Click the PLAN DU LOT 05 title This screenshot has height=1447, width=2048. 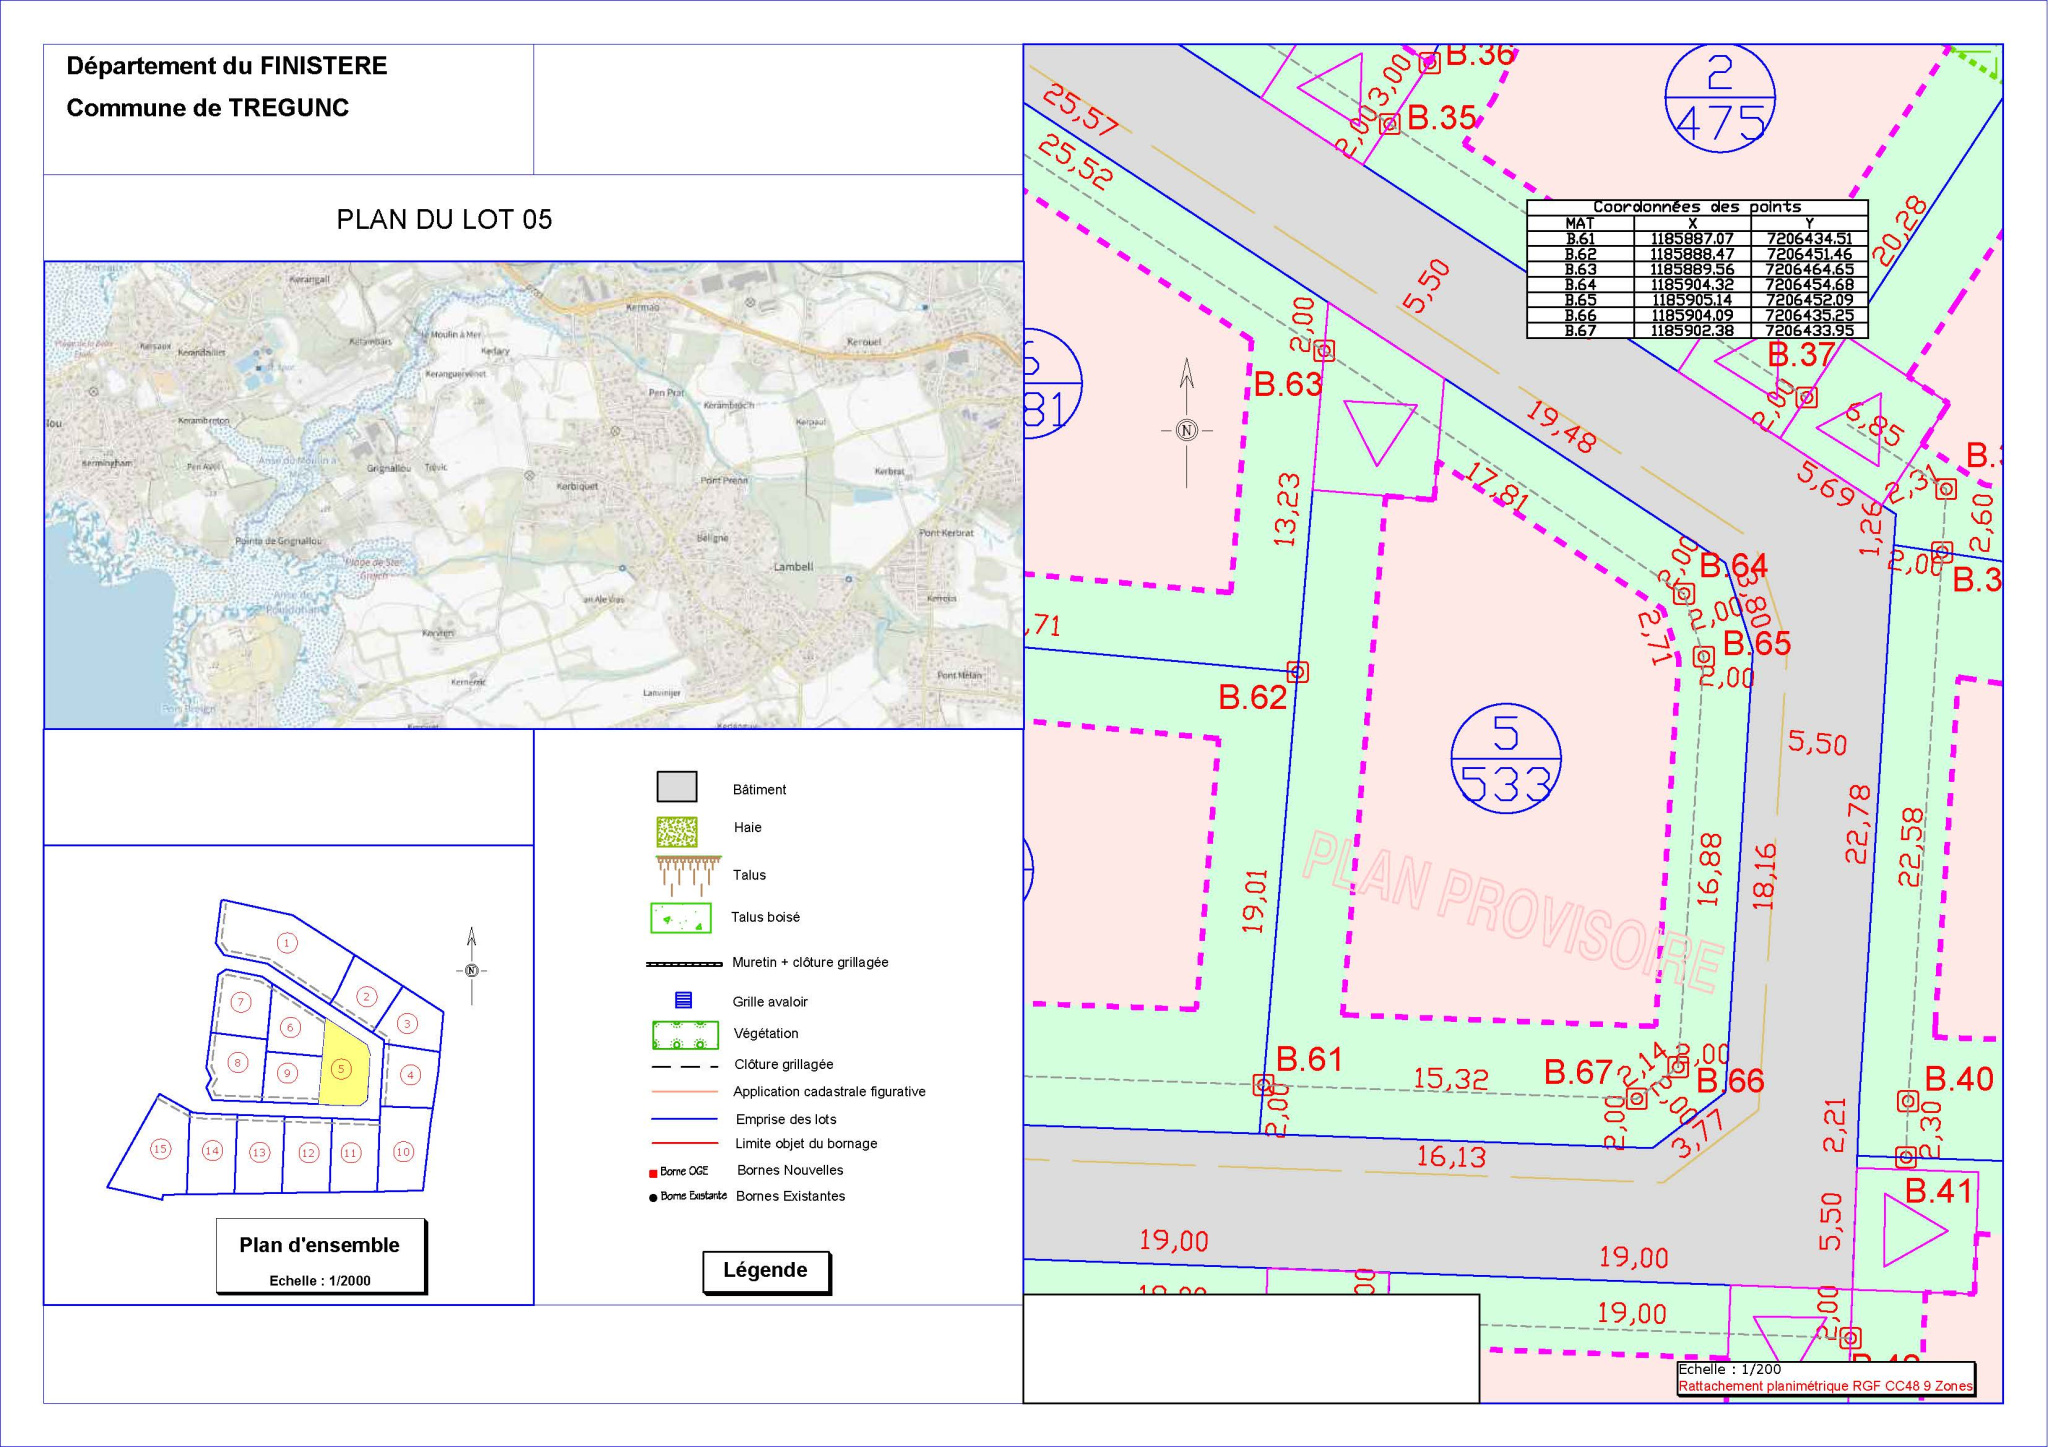click(x=444, y=220)
